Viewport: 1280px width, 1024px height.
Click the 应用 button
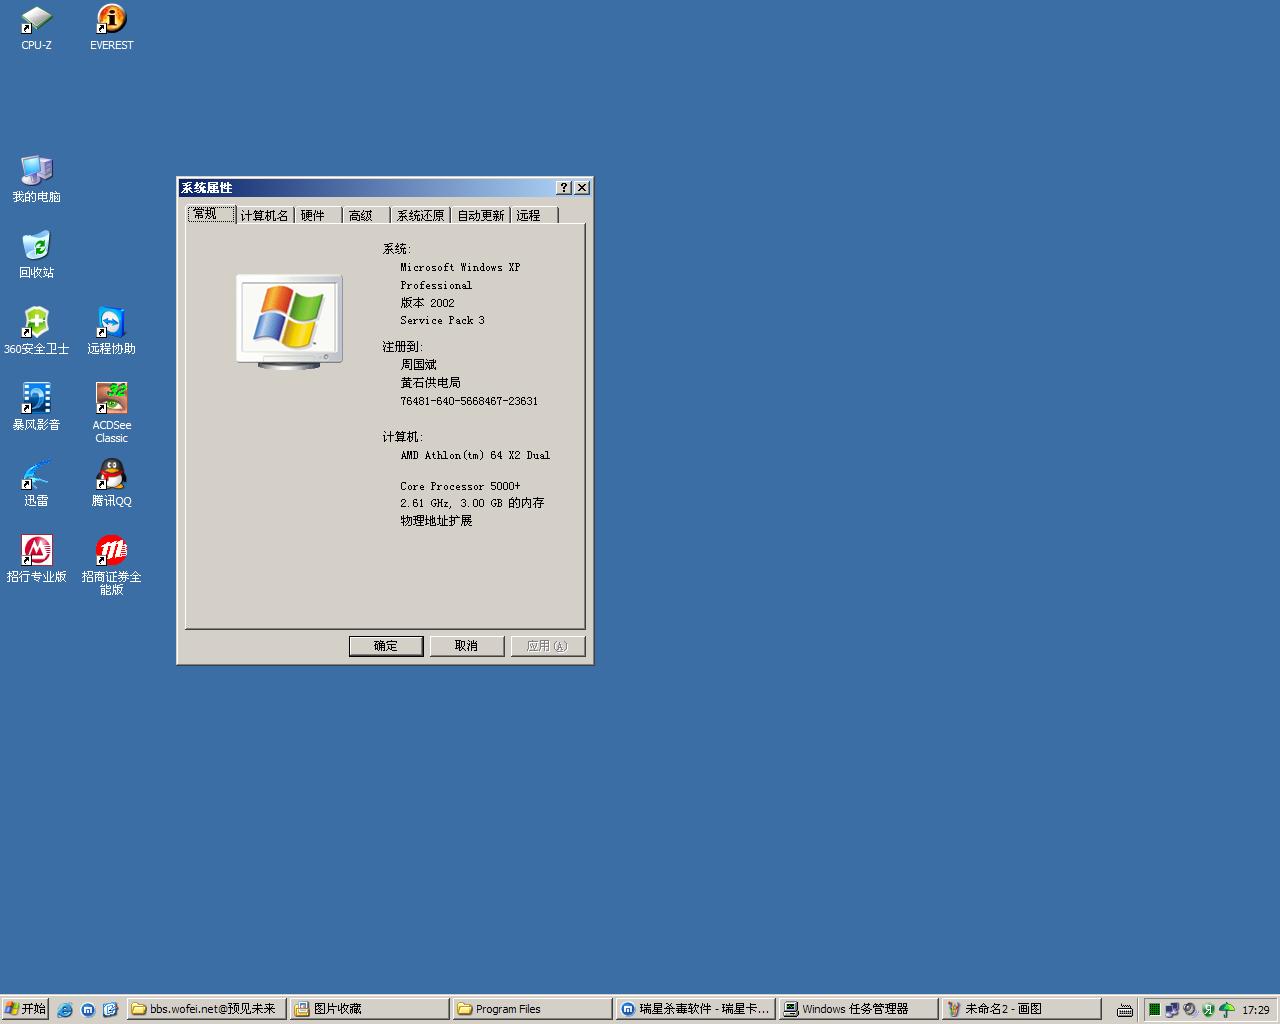(548, 646)
